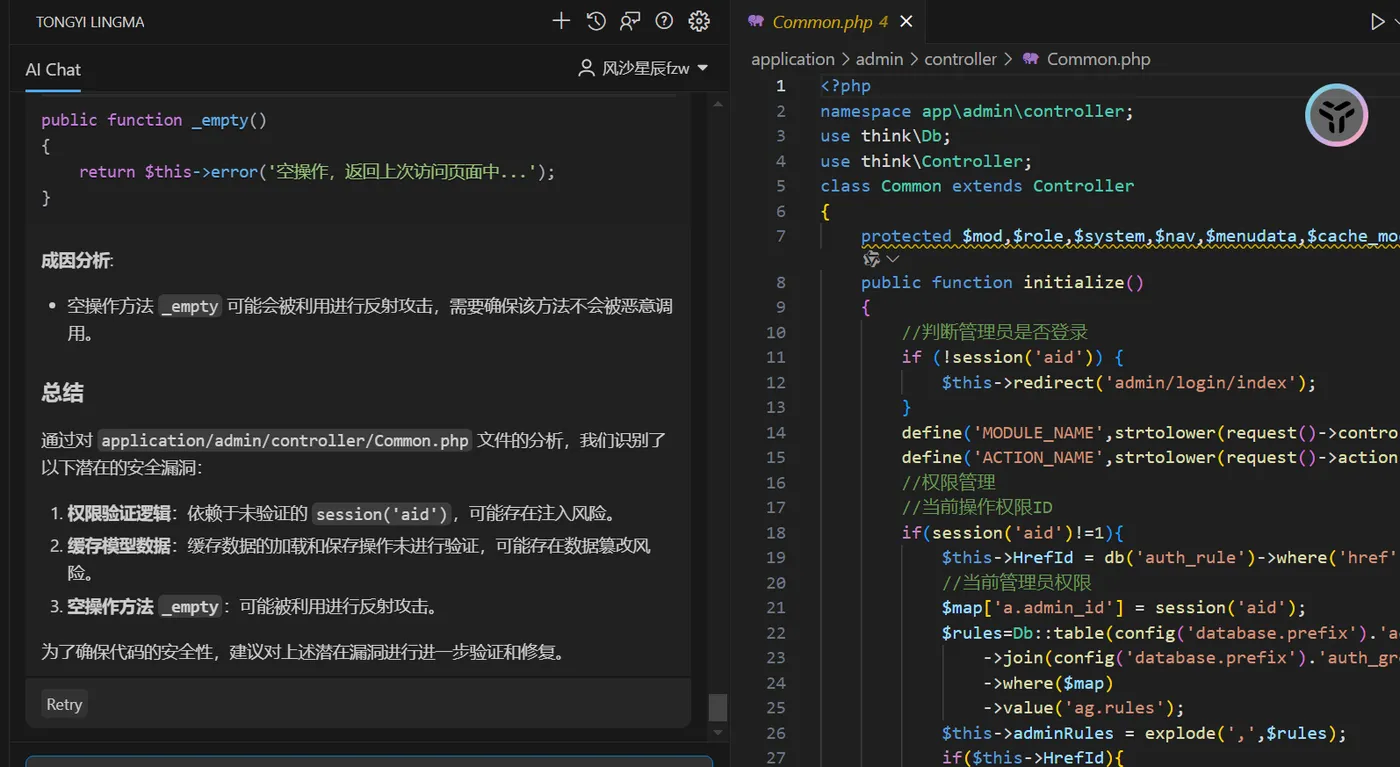This screenshot has height=767, width=1400.
Task: Start a new chat with plus icon
Action: 561,21
